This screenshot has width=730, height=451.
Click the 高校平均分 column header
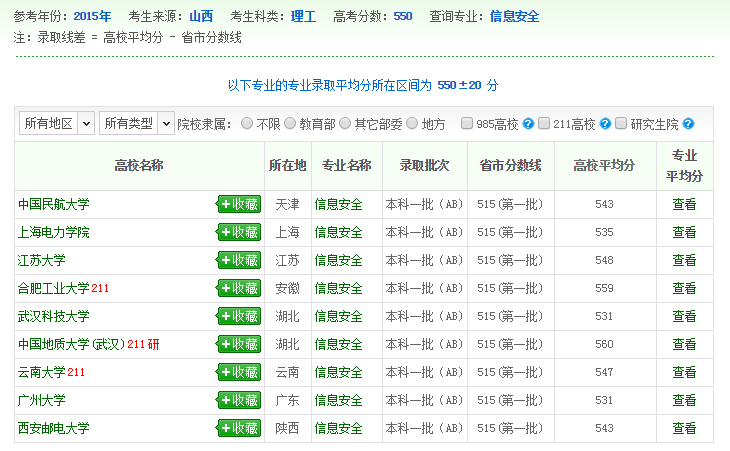(603, 165)
